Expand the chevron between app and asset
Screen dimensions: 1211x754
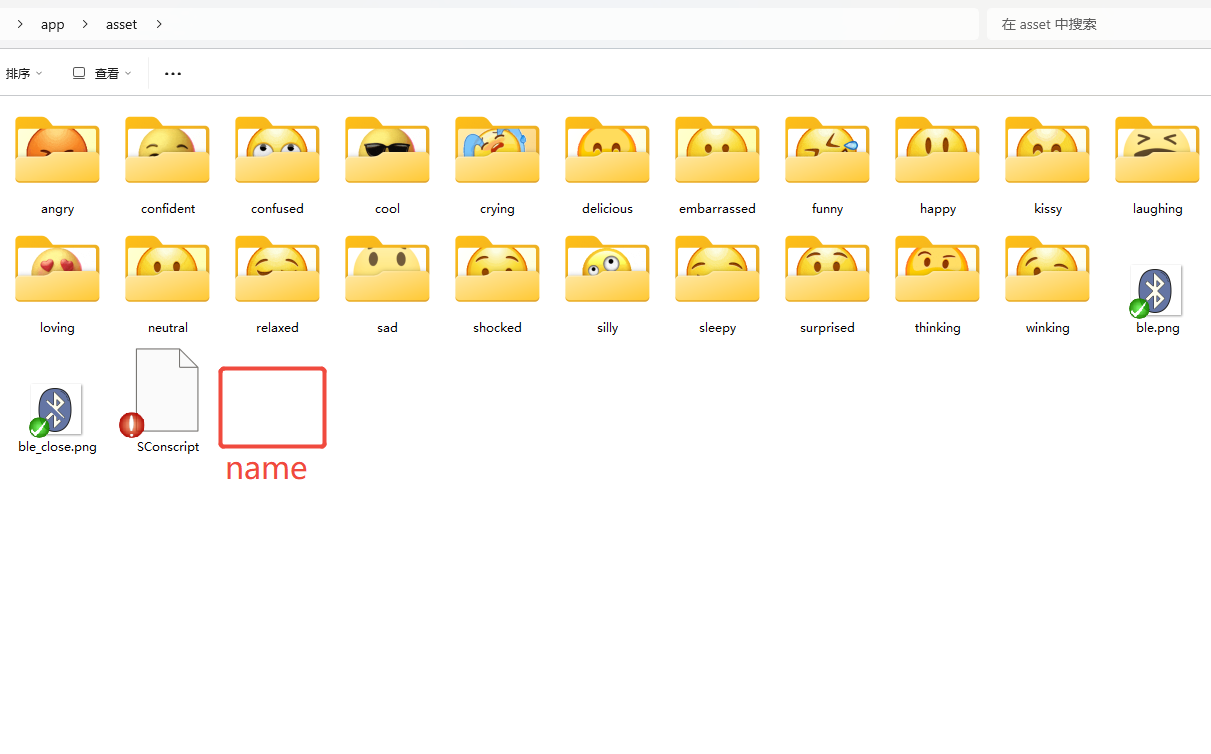tap(85, 24)
